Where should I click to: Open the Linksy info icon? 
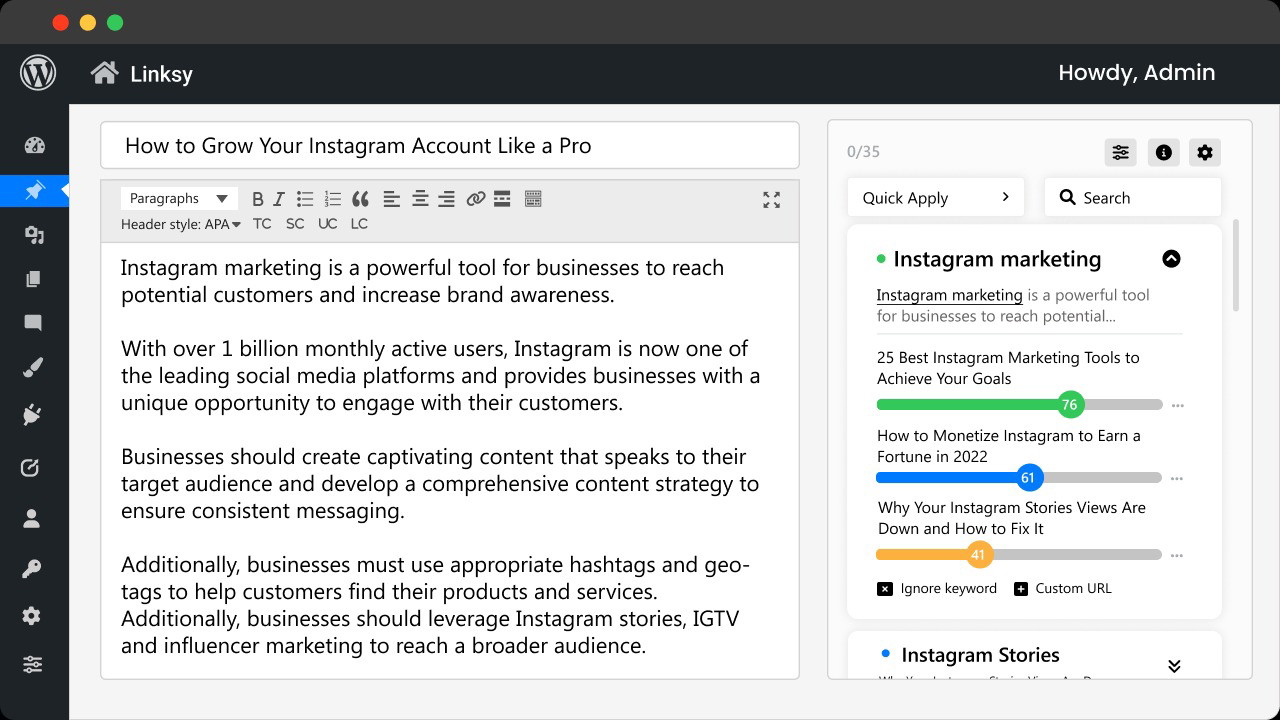pyautogui.click(x=1163, y=152)
